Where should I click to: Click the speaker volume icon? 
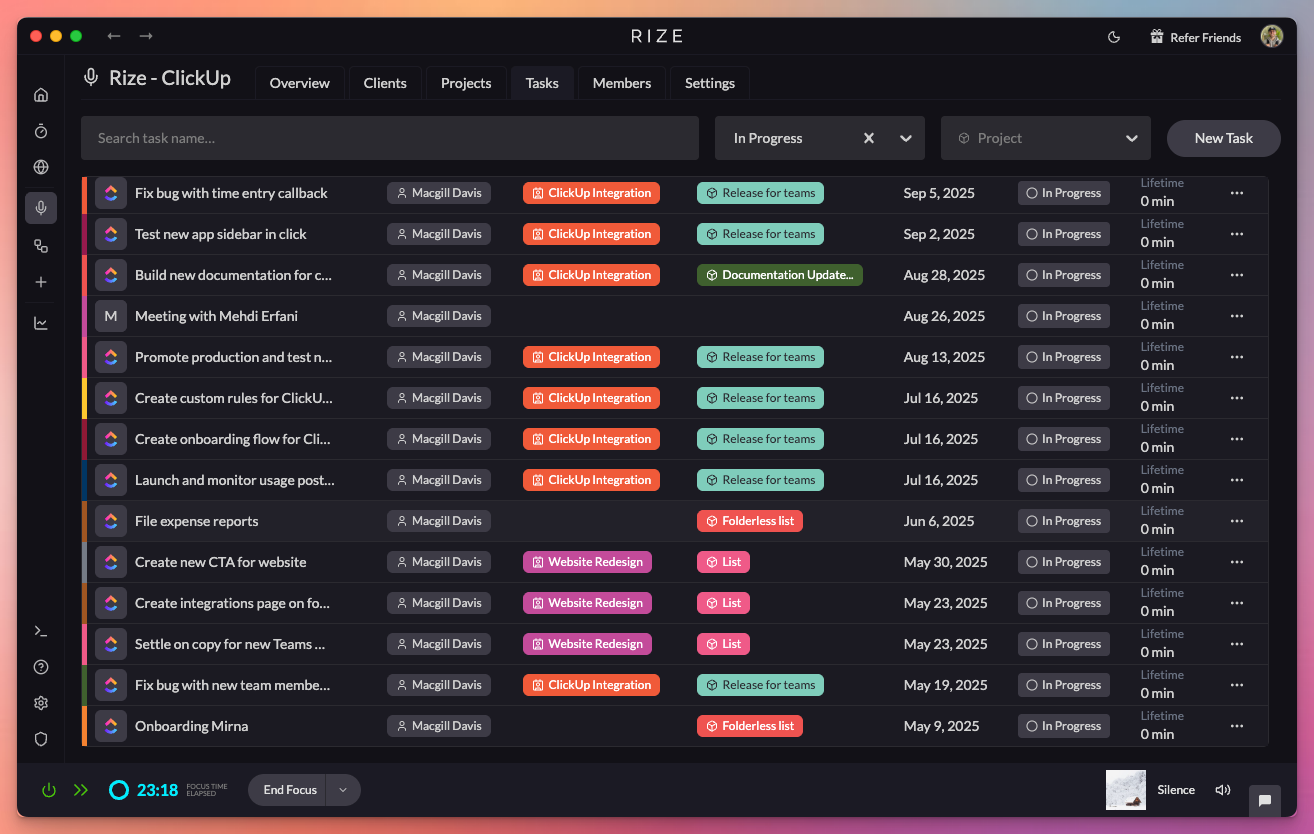(x=1222, y=790)
